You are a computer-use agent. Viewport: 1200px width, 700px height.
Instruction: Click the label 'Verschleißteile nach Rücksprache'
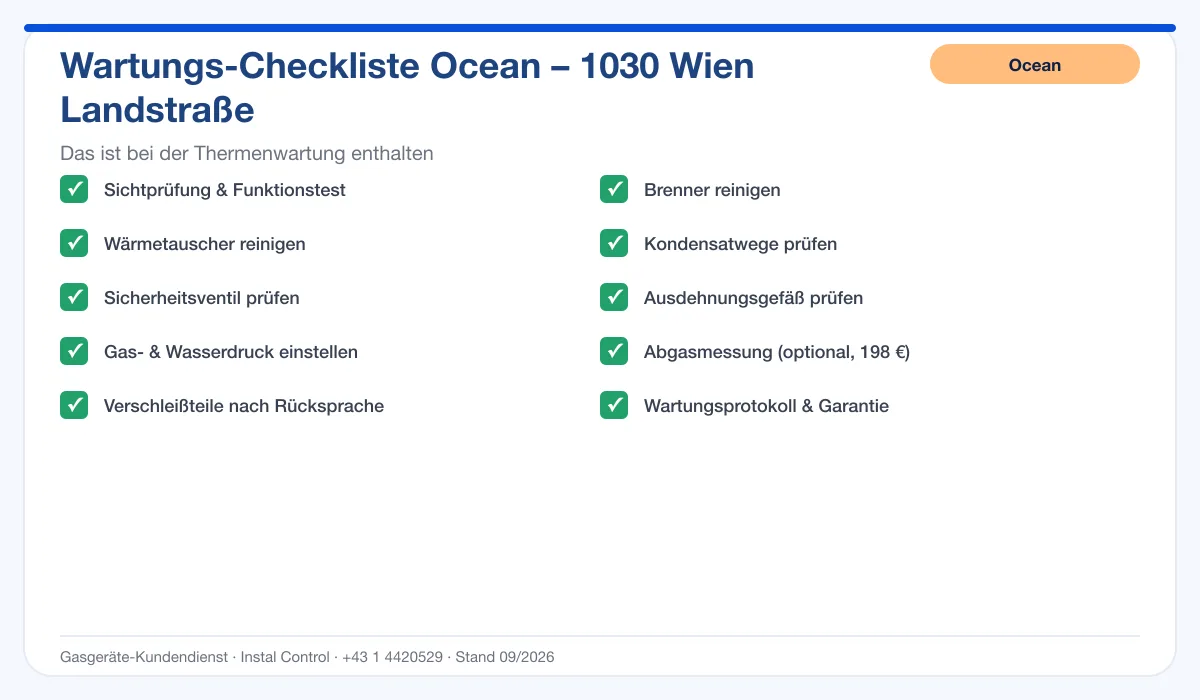pyautogui.click(x=244, y=406)
